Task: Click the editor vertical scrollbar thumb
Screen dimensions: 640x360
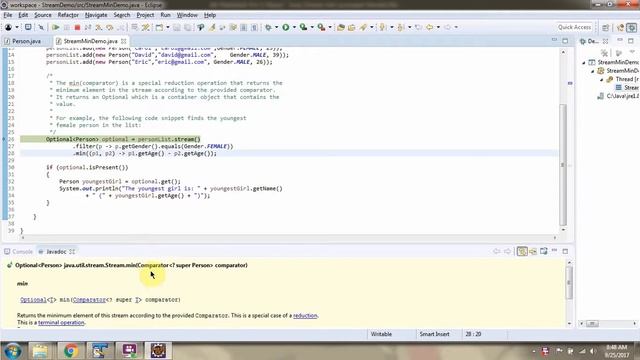Action: 563,164
